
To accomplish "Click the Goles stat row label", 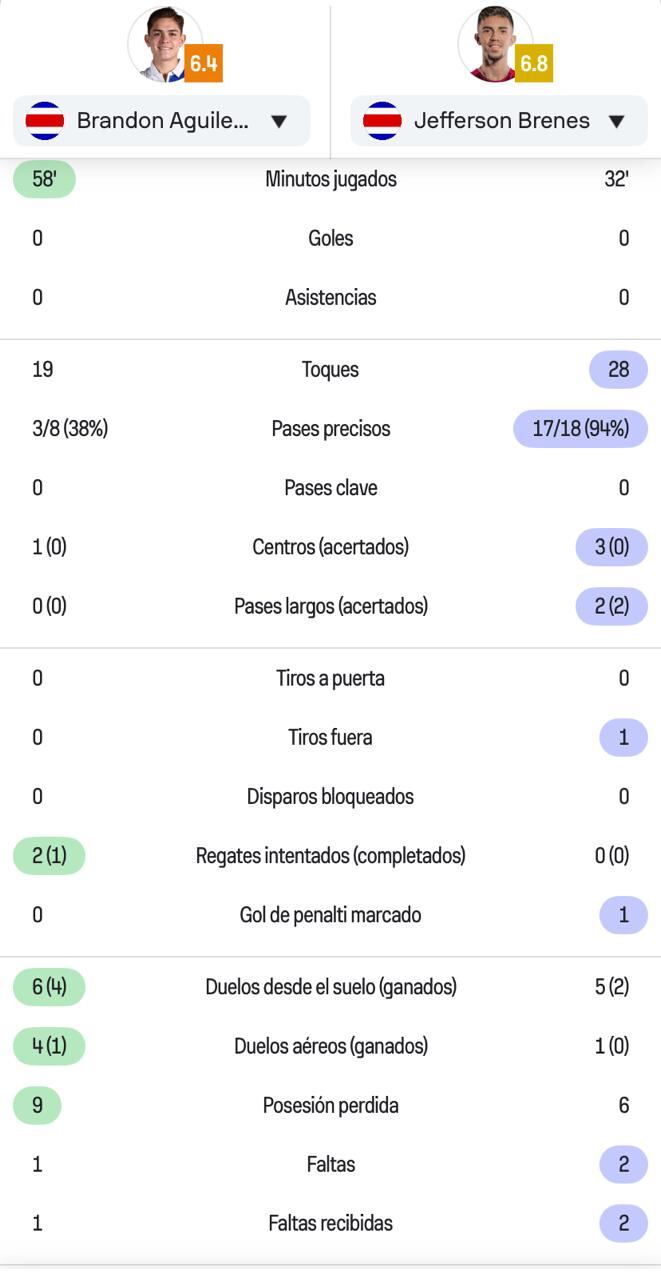I will pos(330,238).
